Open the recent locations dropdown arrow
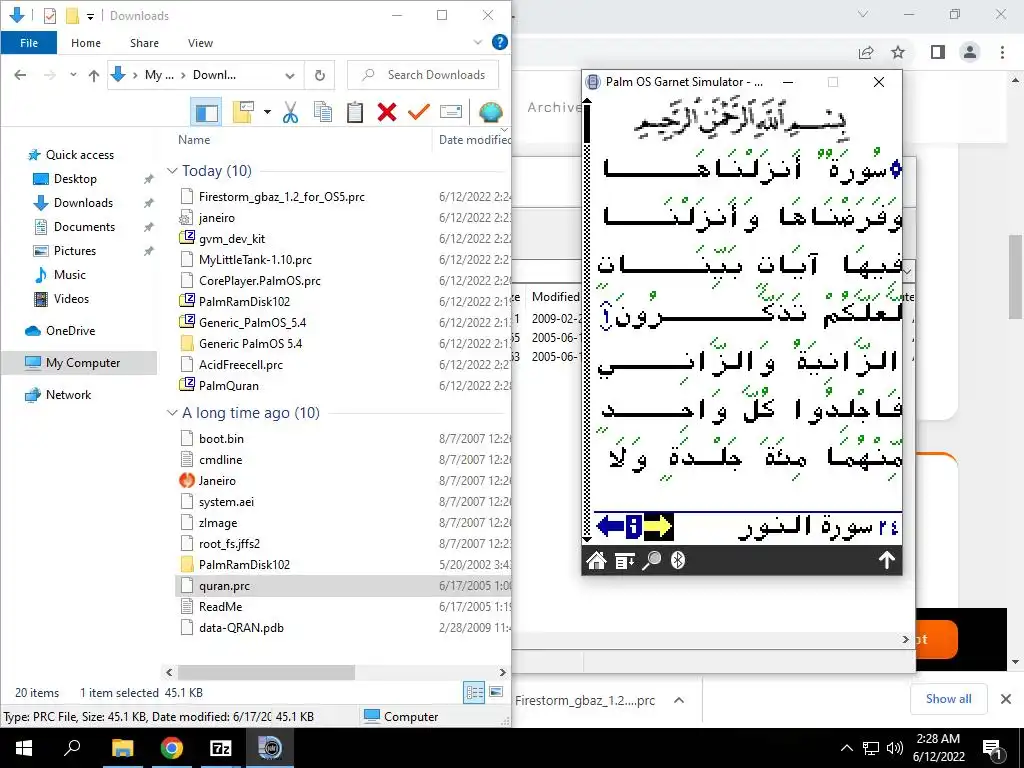 pyautogui.click(x=73, y=75)
